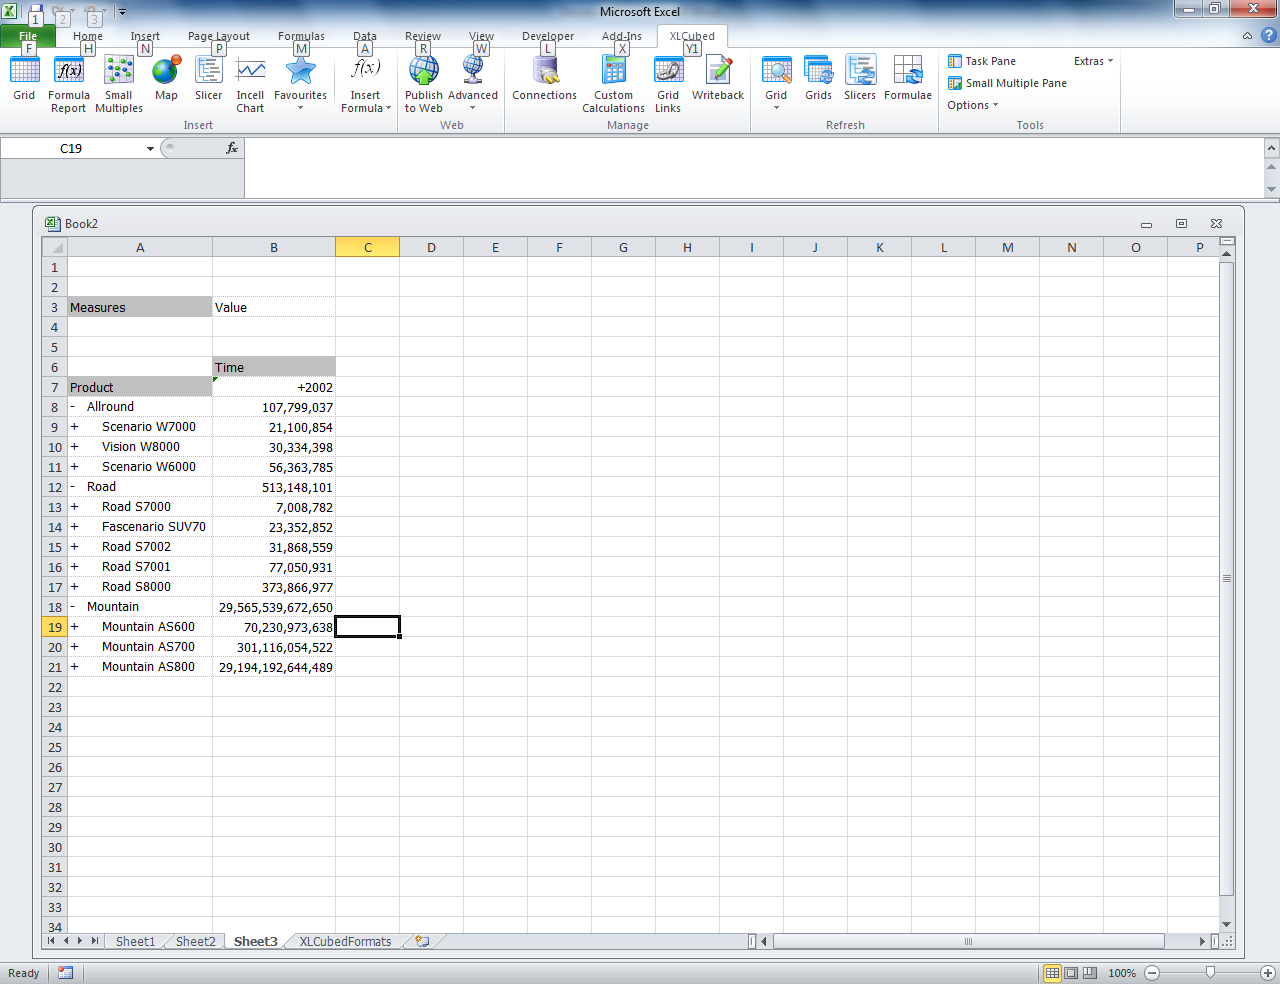Click the horizontal scrollbar
Screen dimensions: 1280x984
968,941
